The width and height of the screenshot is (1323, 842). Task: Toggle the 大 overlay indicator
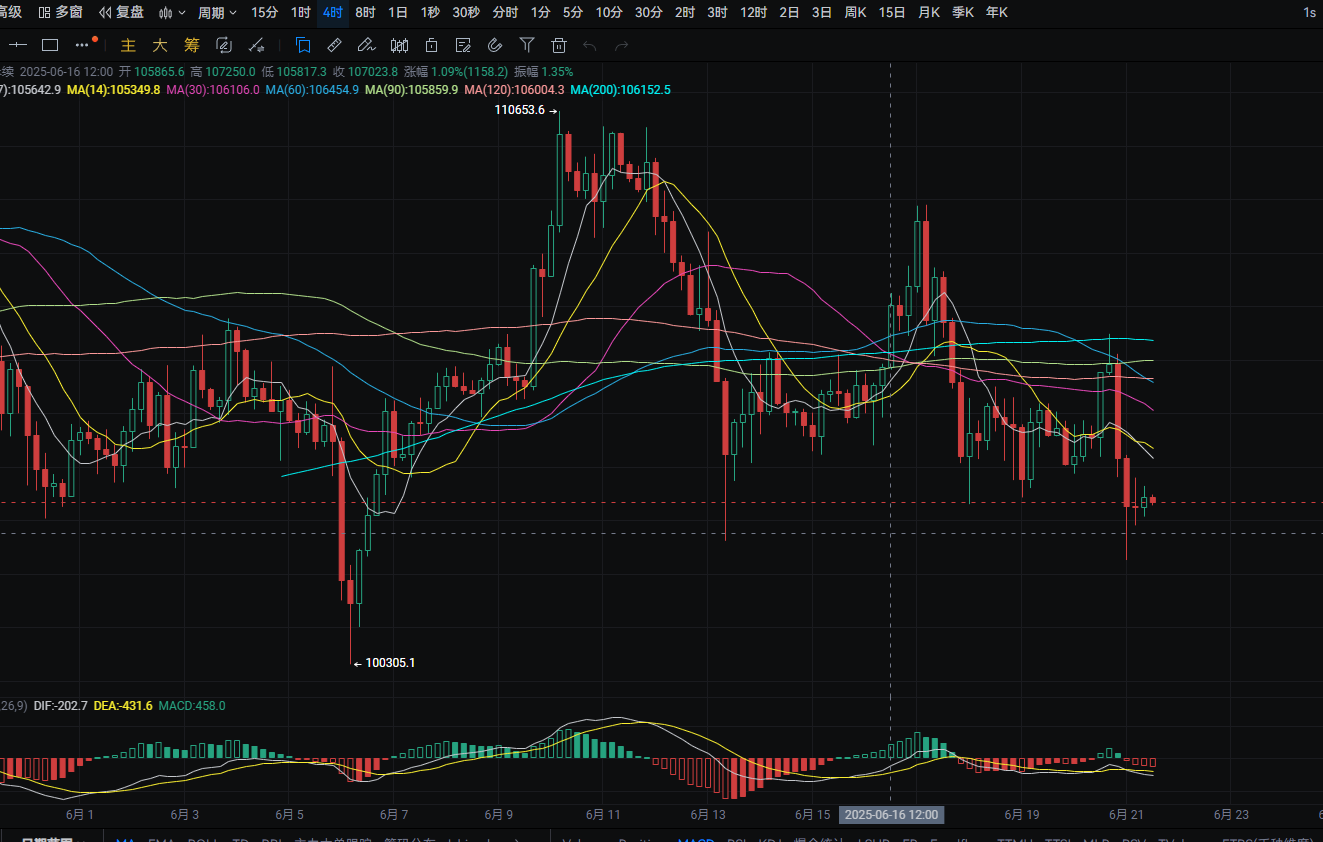pos(160,45)
